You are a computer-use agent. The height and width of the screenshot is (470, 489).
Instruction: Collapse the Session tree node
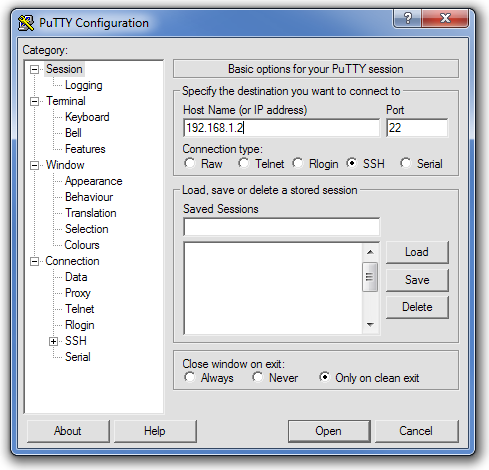pos(34,69)
